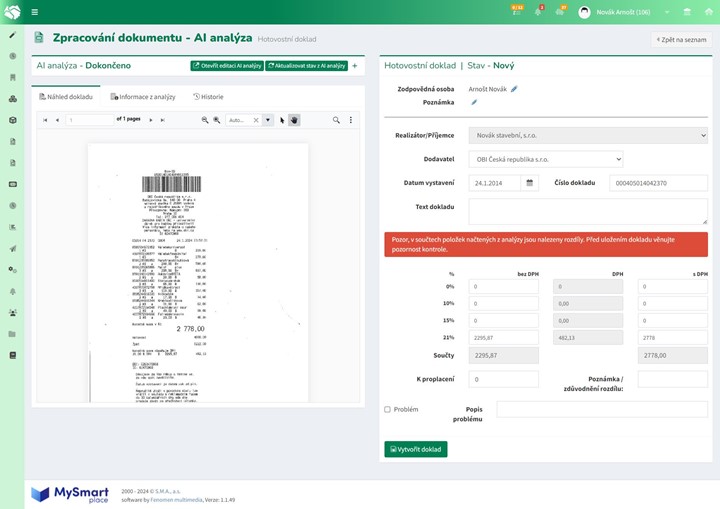Viewport: 720px width, 509px height.
Task: Click Aktualizovat stav z AI analýzy button
Action: point(306,66)
